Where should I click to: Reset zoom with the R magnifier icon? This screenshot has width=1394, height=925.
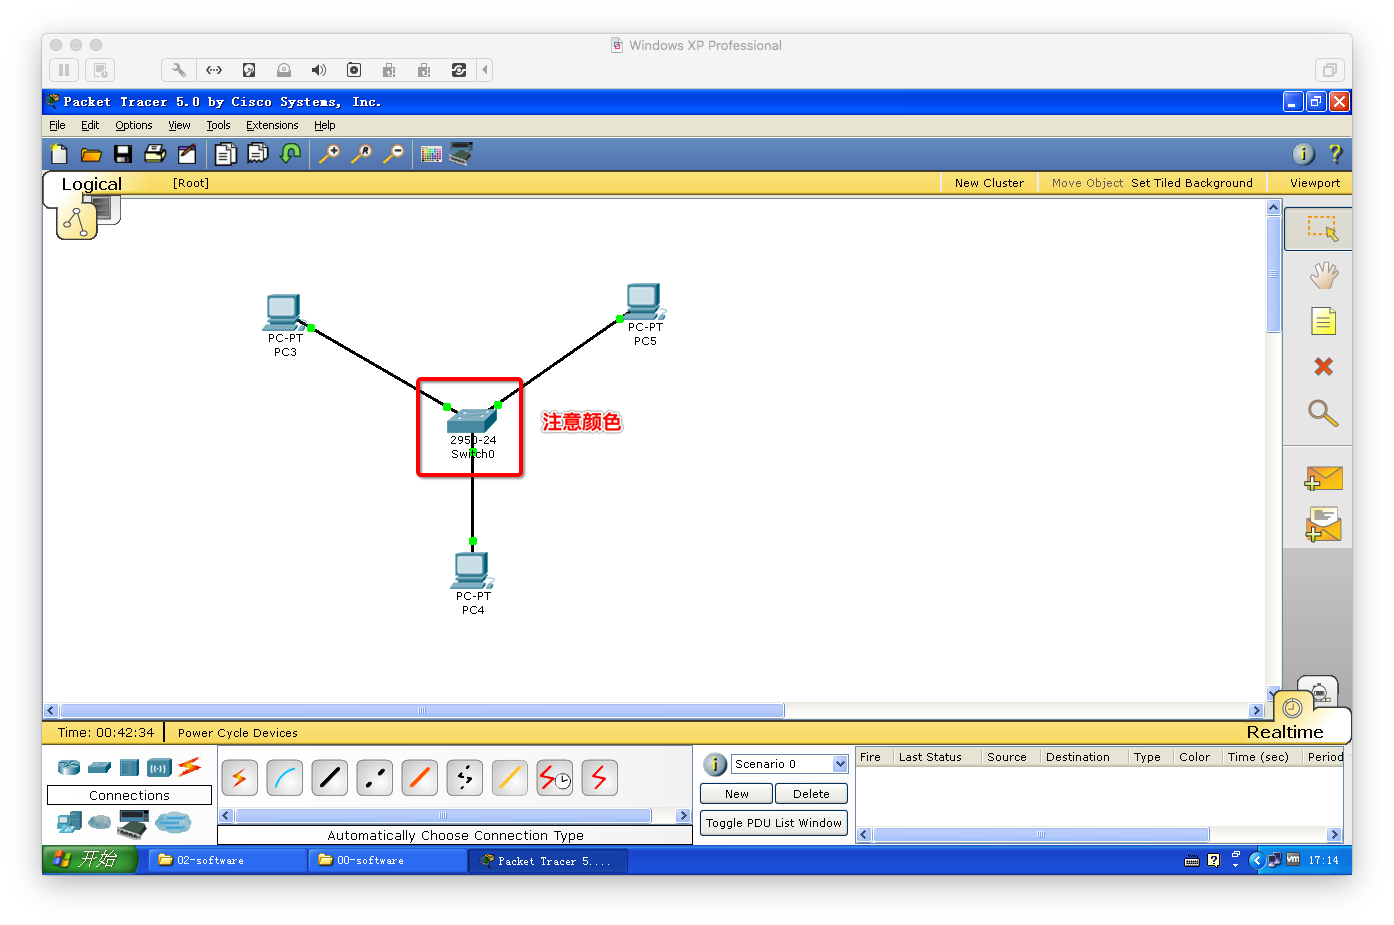[x=362, y=154]
